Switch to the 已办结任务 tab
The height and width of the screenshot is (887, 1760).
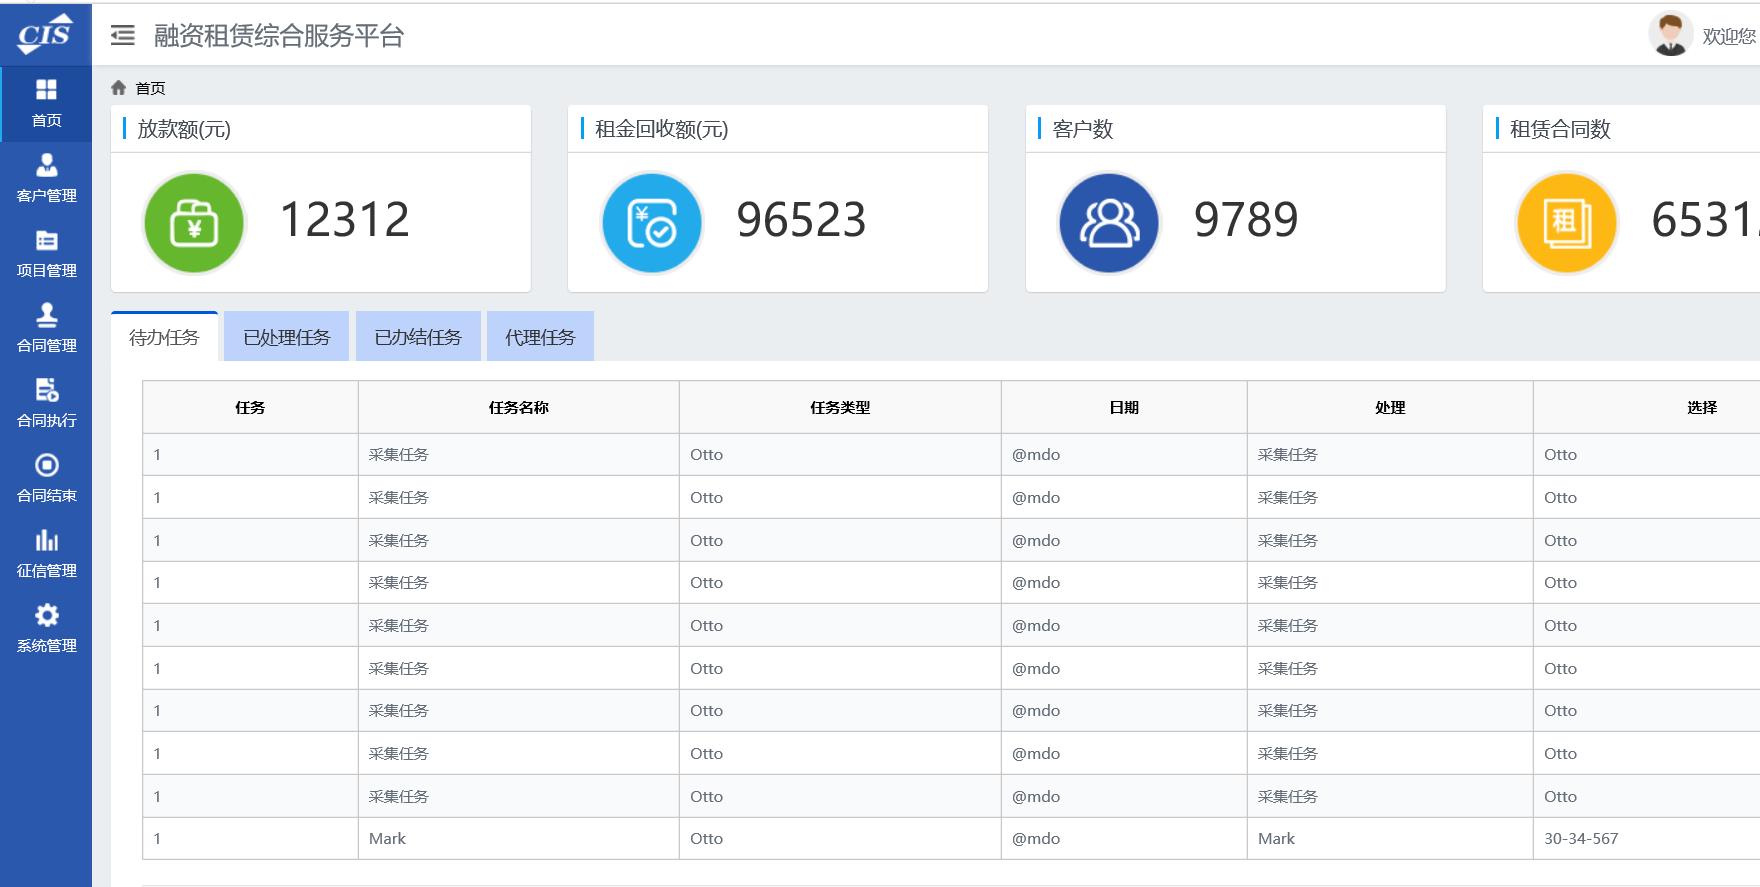pyautogui.click(x=418, y=337)
